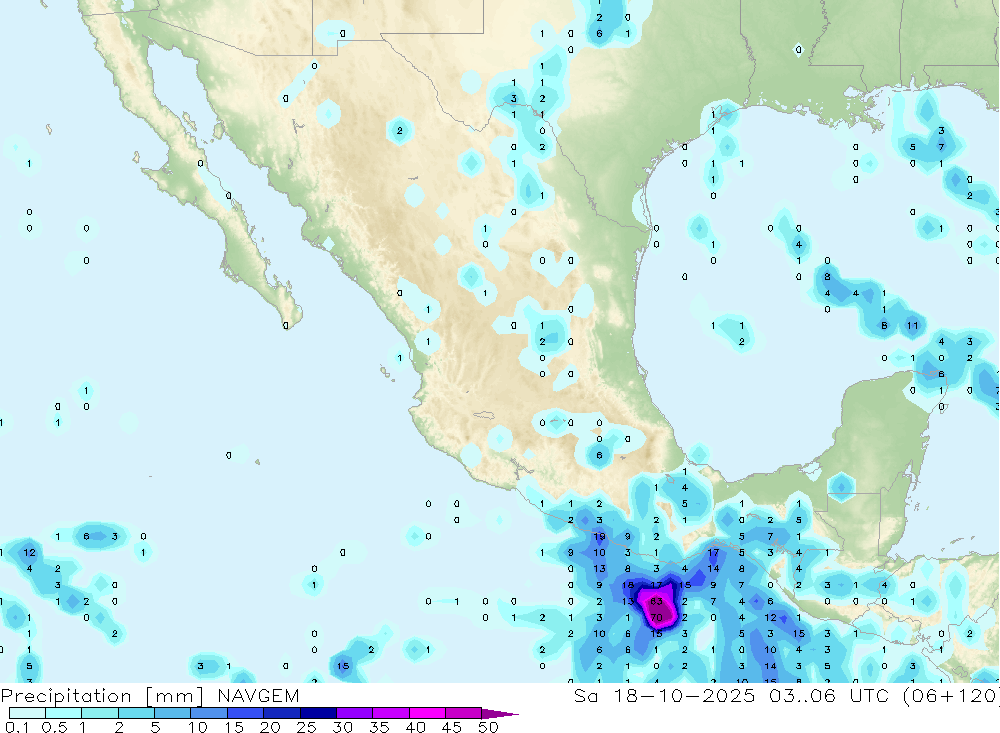1000x733 pixels.
Task: Select the 5–10 mm legend color swatch
Action: [173, 713]
